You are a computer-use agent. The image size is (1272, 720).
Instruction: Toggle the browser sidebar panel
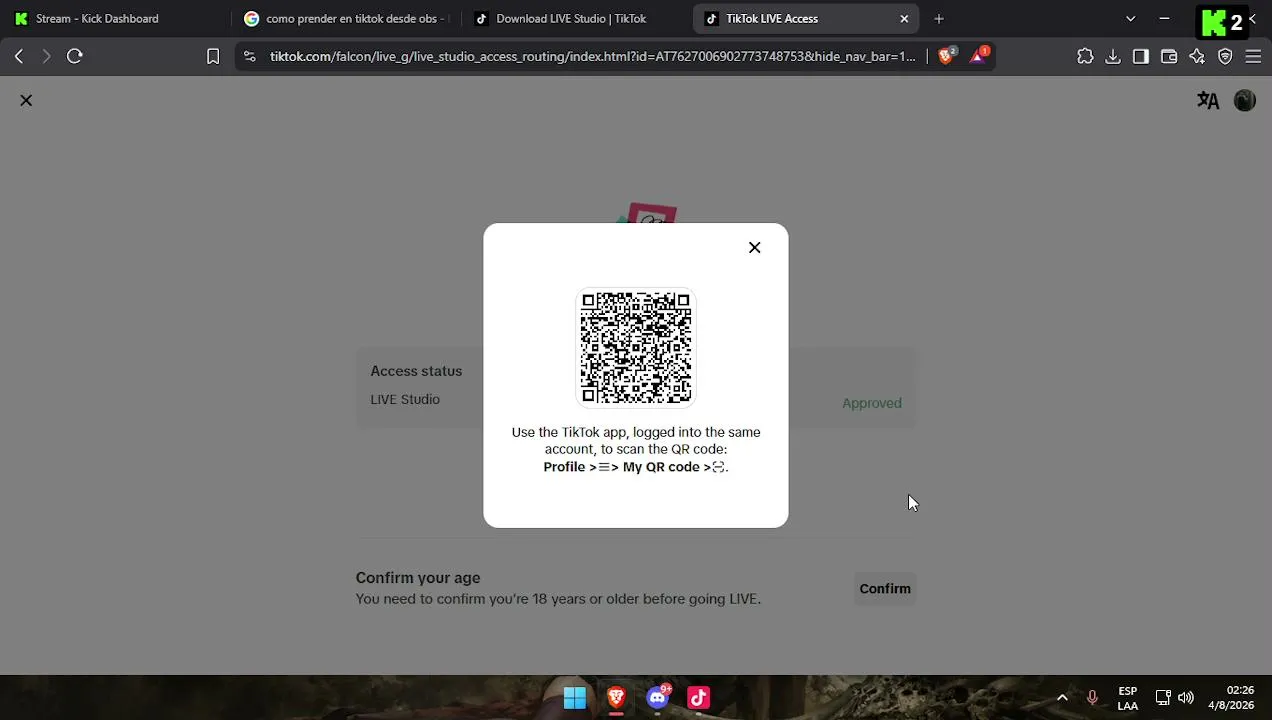(x=1141, y=57)
